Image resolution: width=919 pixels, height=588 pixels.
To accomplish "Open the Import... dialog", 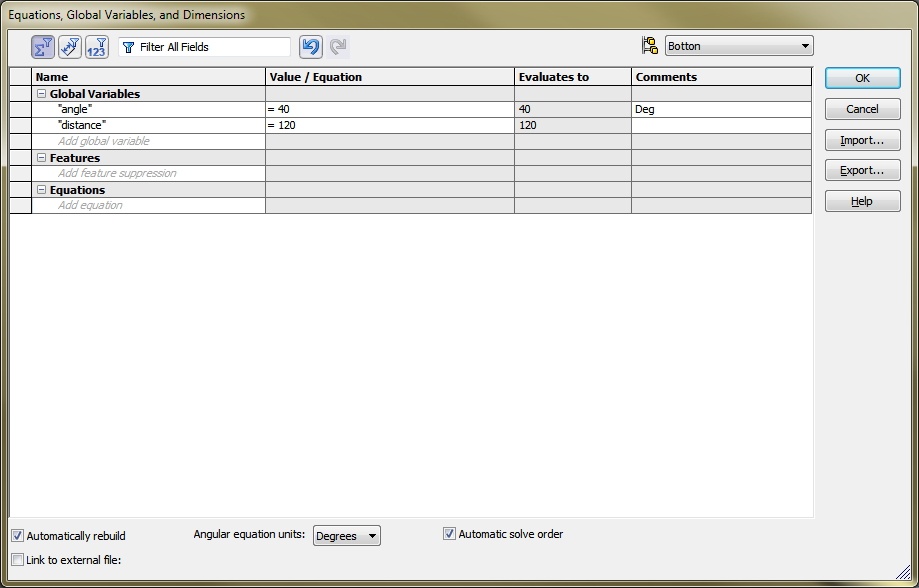I will (862, 140).
